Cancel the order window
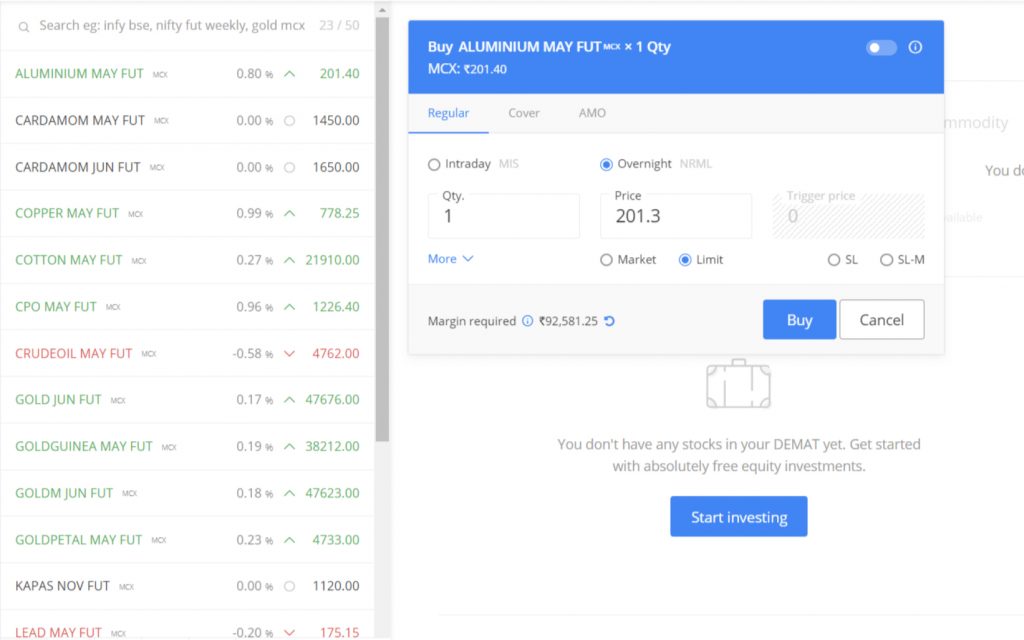 coord(882,319)
